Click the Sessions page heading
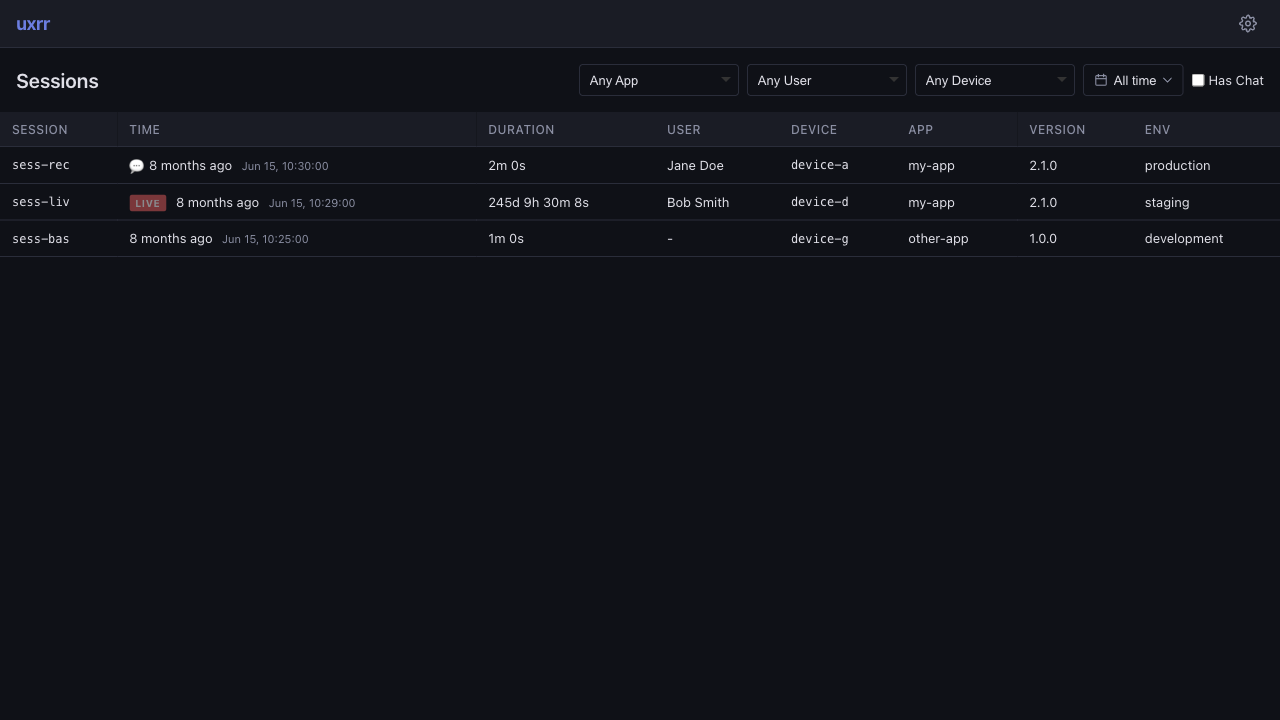The height and width of the screenshot is (720, 1280). [57, 81]
